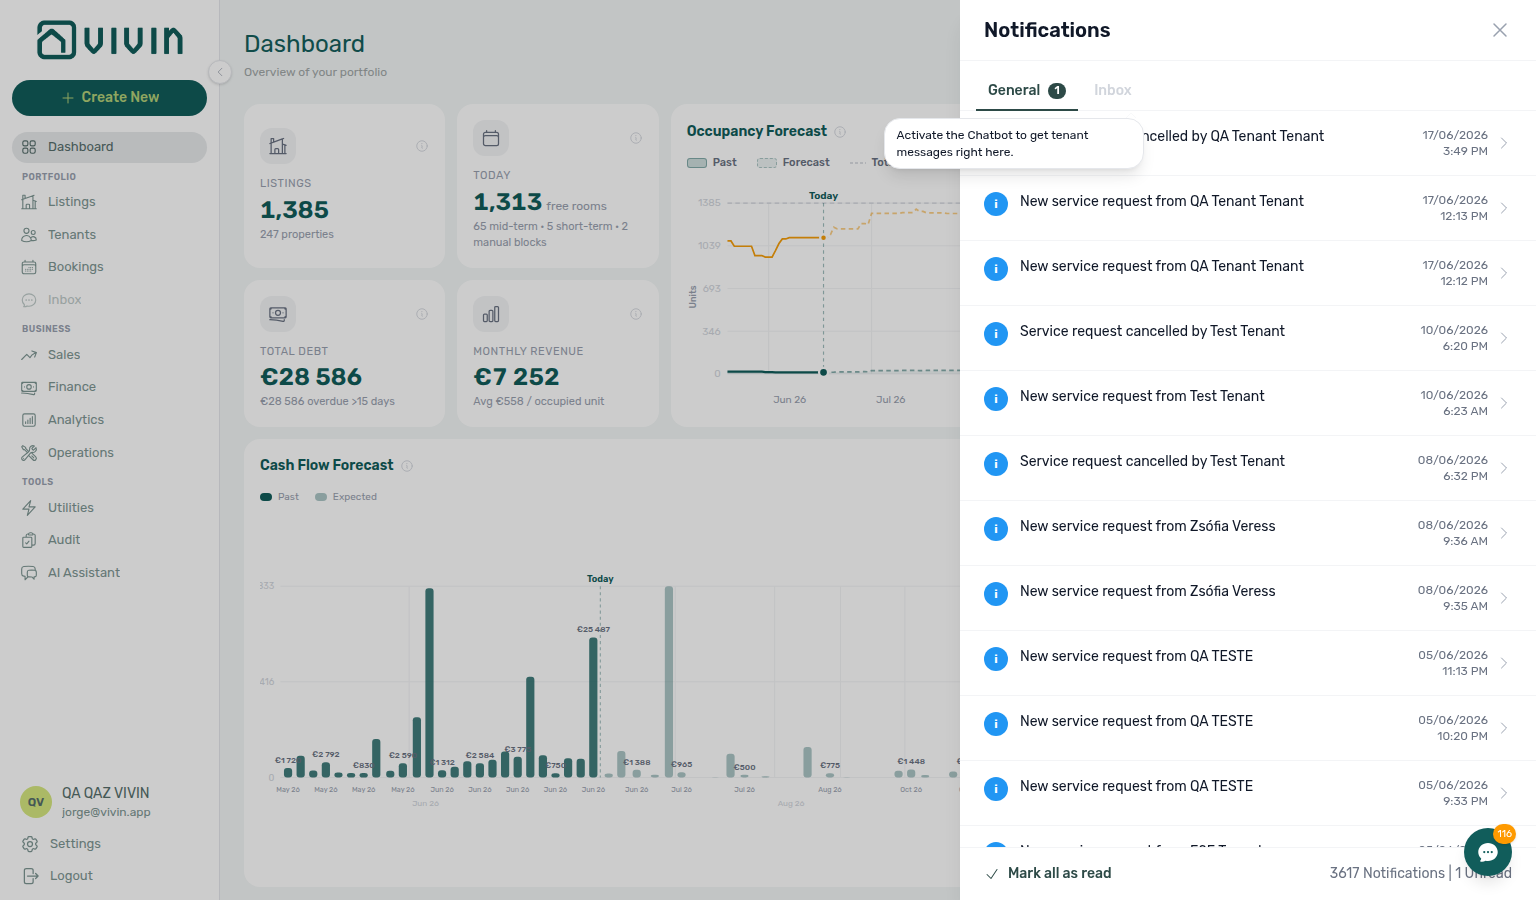This screenshot has width=1536, height=900.
Task: Open the Utilities lightning icon
Action: click(29, 508)
